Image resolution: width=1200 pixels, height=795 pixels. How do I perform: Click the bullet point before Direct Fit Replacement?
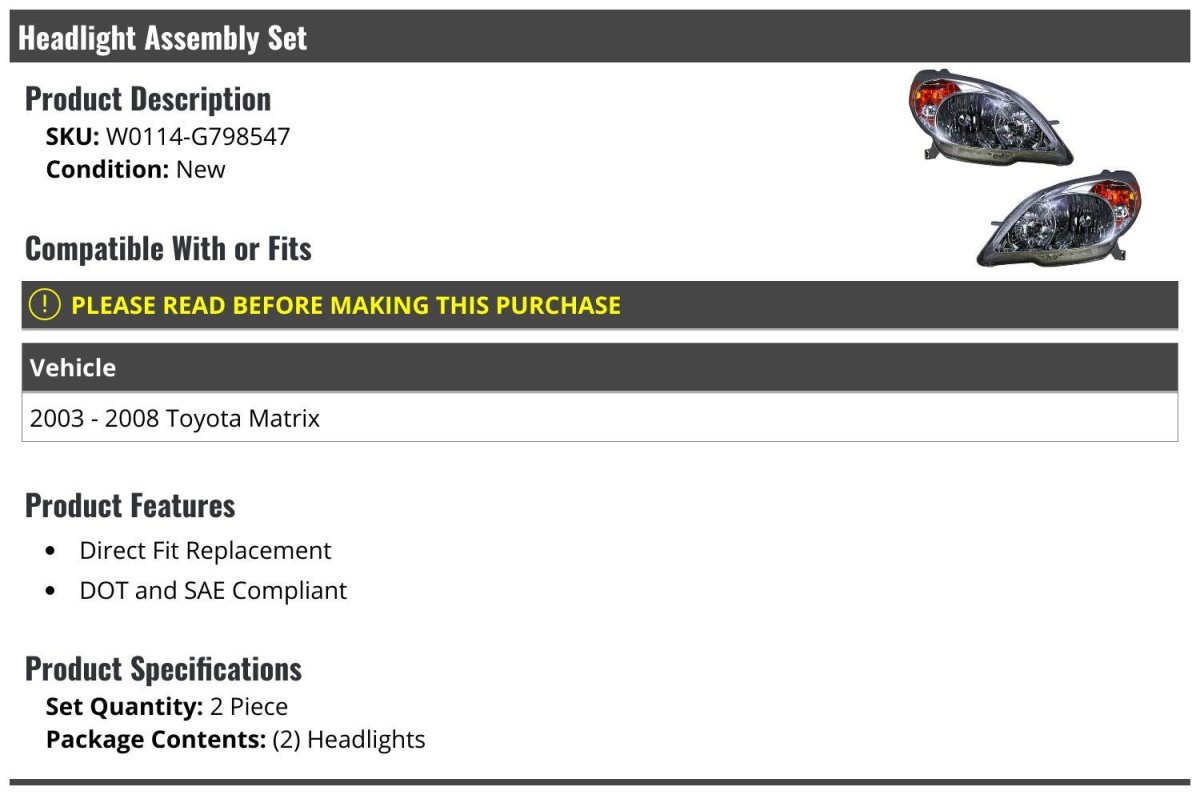point(51,551)
